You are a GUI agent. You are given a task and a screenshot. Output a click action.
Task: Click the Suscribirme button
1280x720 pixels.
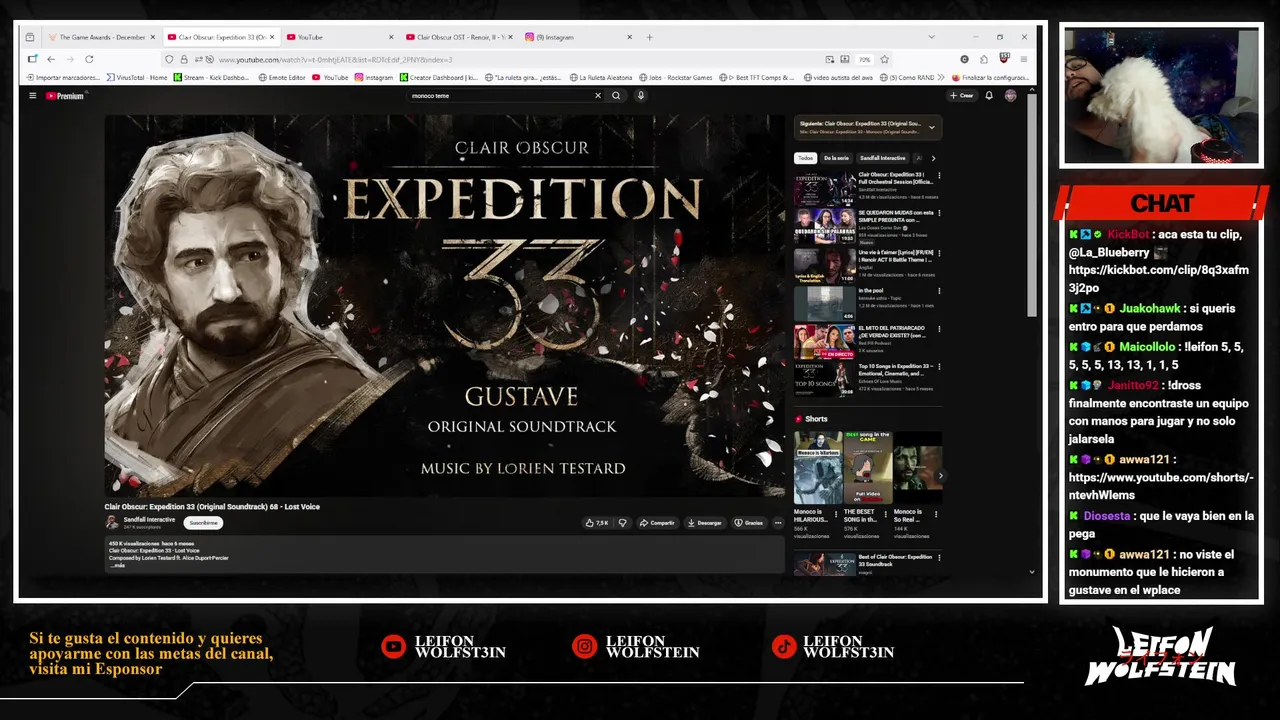click(x=203, y=523)
